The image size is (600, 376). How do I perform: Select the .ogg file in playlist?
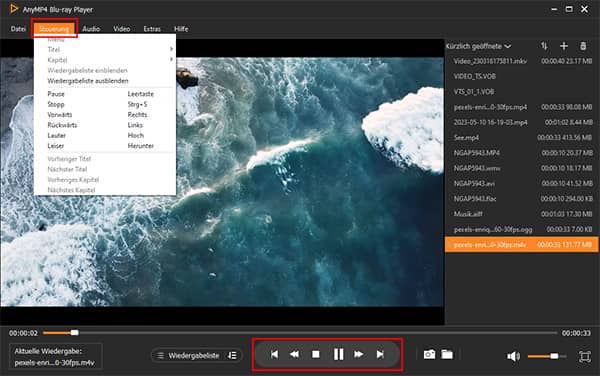tap(522, 230)
